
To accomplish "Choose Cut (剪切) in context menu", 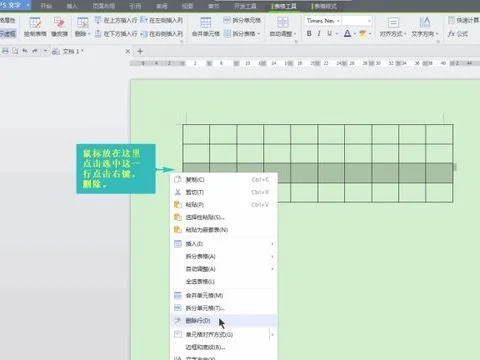I will click(224, 192).
